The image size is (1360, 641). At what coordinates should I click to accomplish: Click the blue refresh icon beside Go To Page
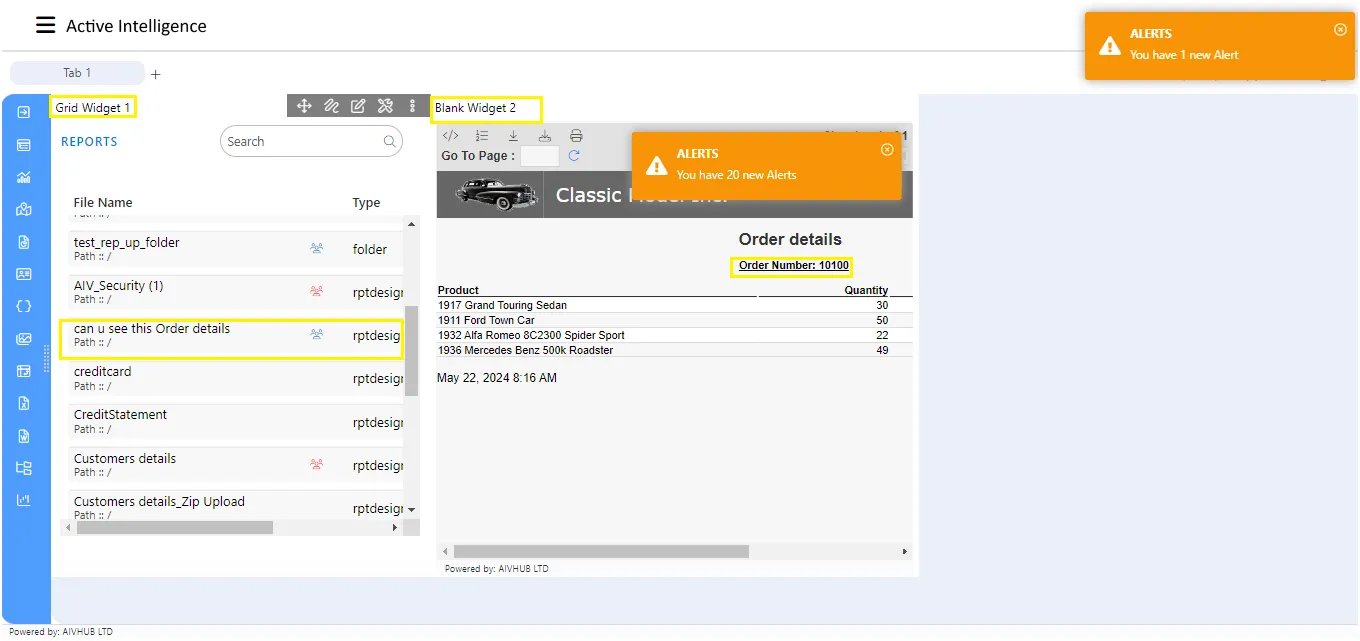pos(574,156)
